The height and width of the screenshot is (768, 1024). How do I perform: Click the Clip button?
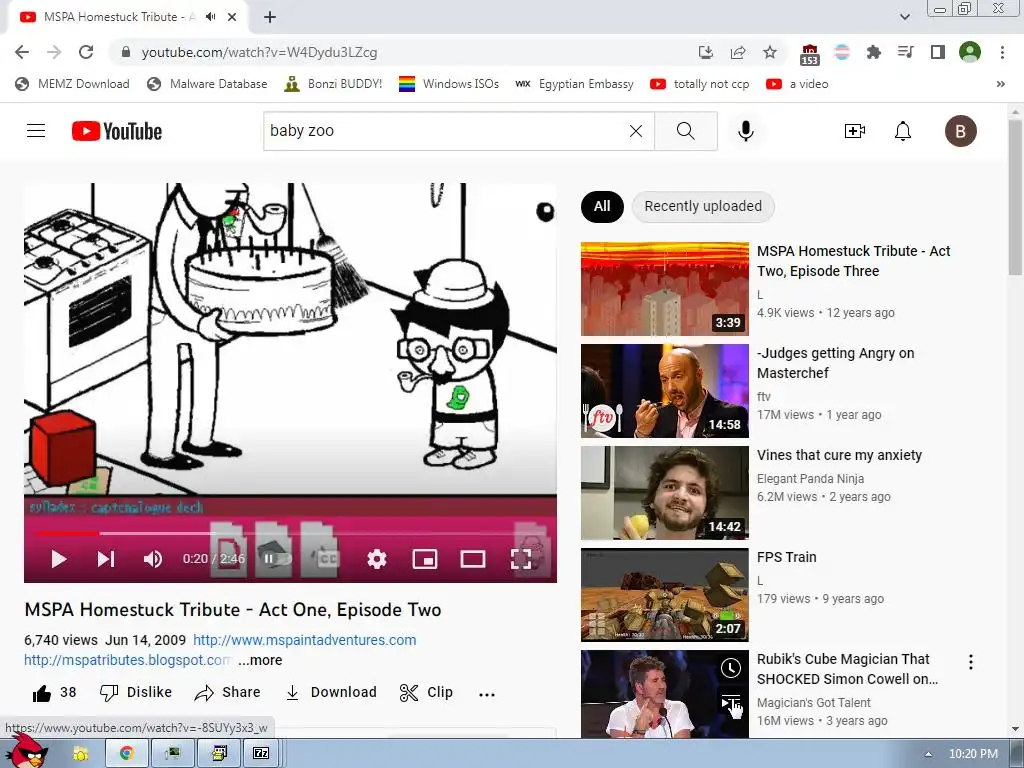pos(426,692)
